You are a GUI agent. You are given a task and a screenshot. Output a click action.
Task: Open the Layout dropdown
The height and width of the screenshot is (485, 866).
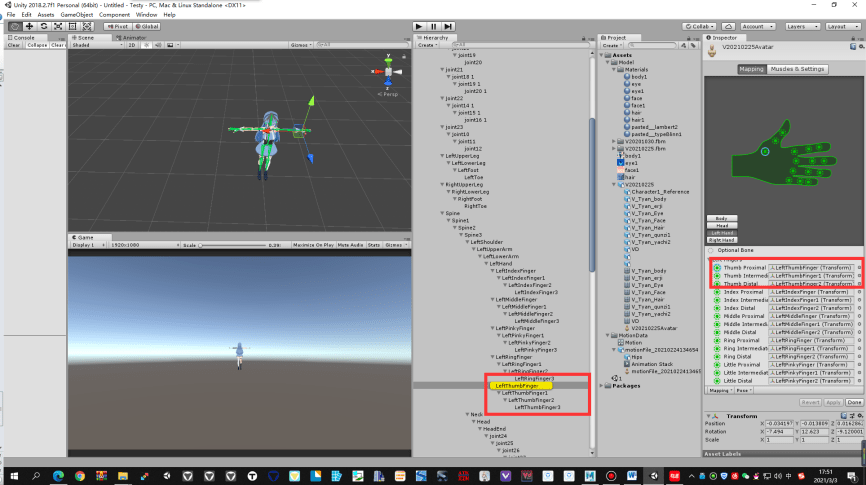tap(842, 27)
